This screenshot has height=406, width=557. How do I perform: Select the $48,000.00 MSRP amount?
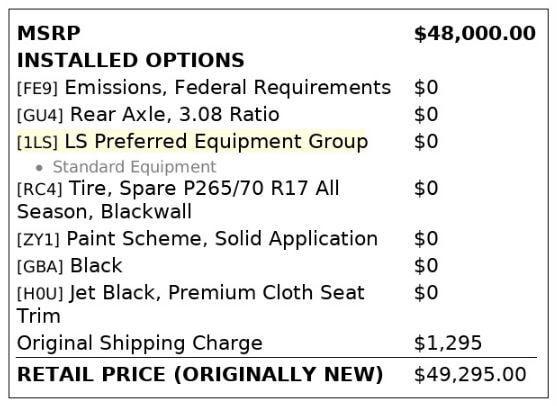coord(475,33)
